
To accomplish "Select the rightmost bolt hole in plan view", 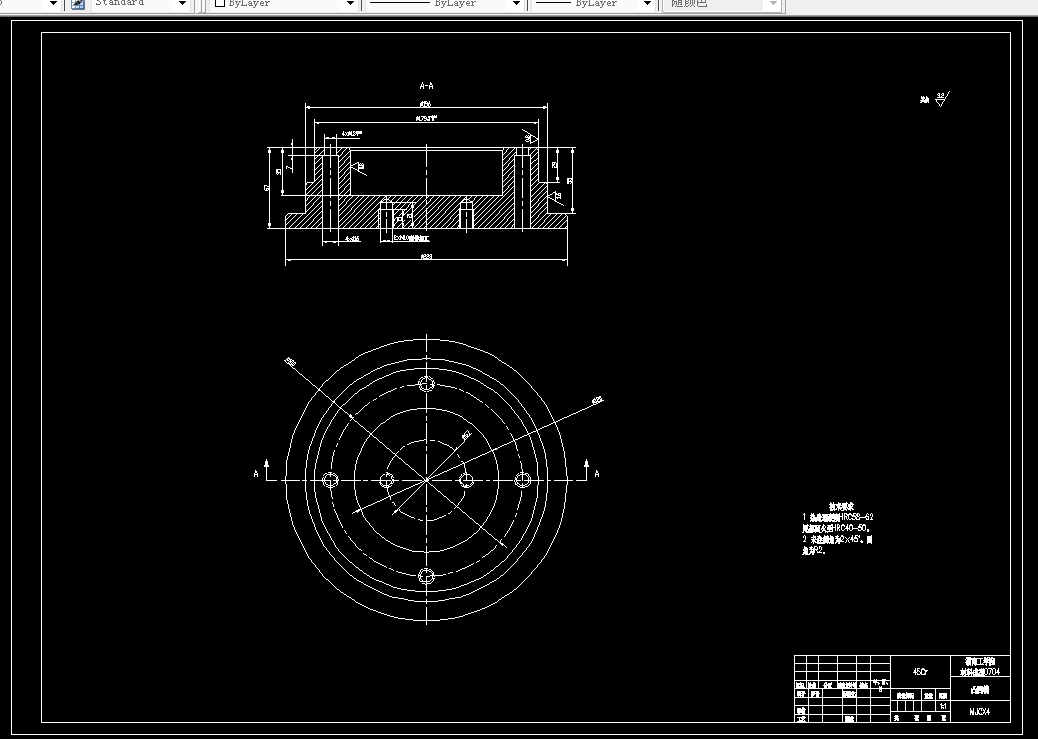I will coord(523,479).
